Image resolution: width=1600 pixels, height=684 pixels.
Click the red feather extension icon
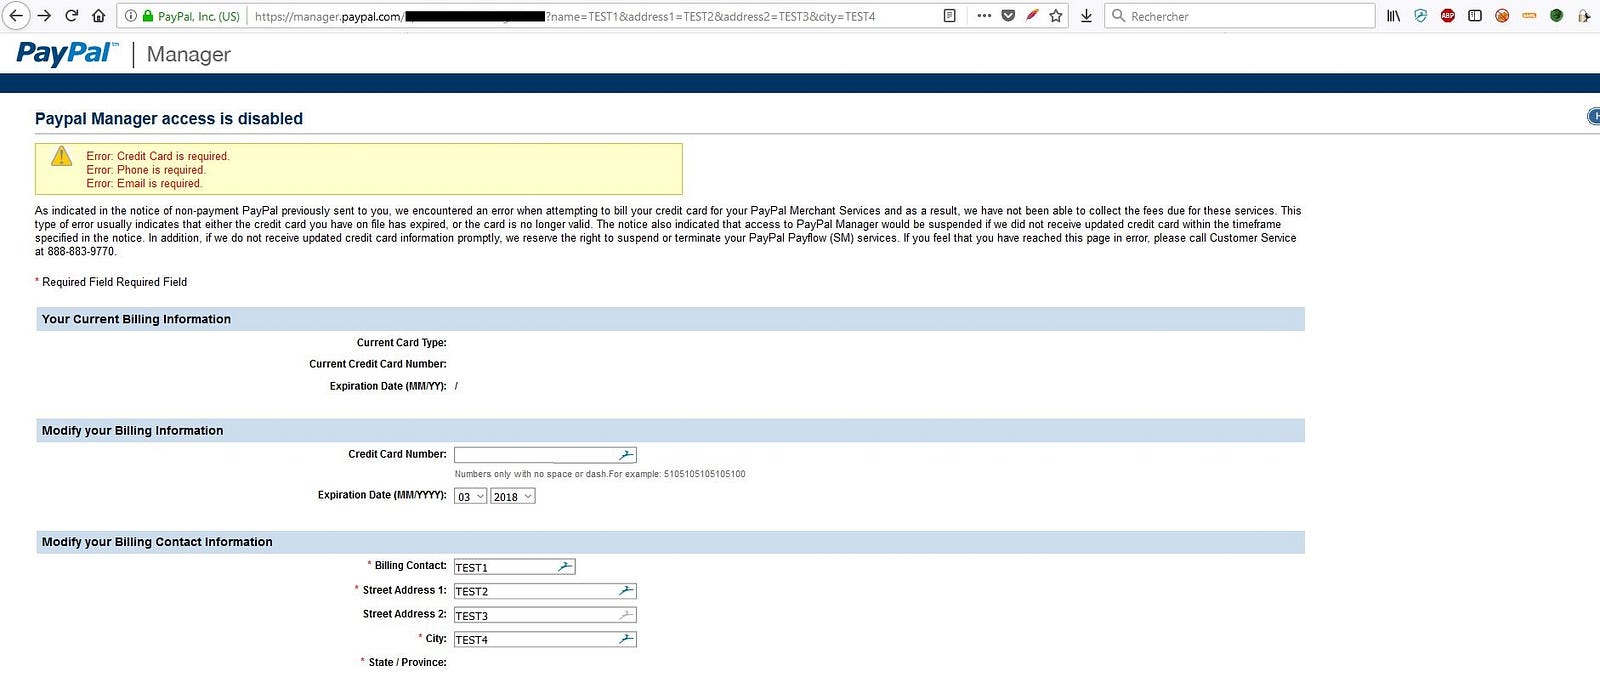1032,16
